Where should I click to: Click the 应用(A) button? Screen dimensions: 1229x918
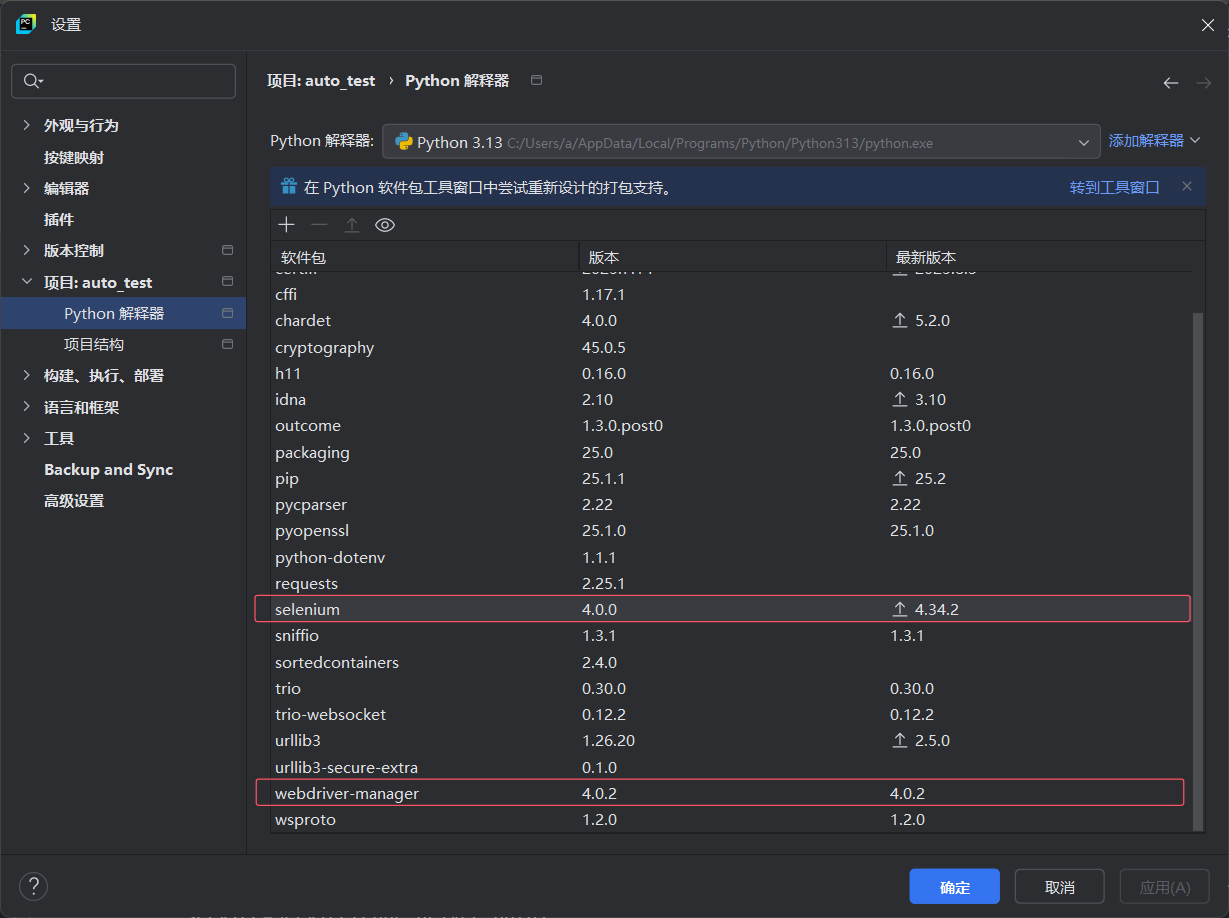coord(1164,887)
